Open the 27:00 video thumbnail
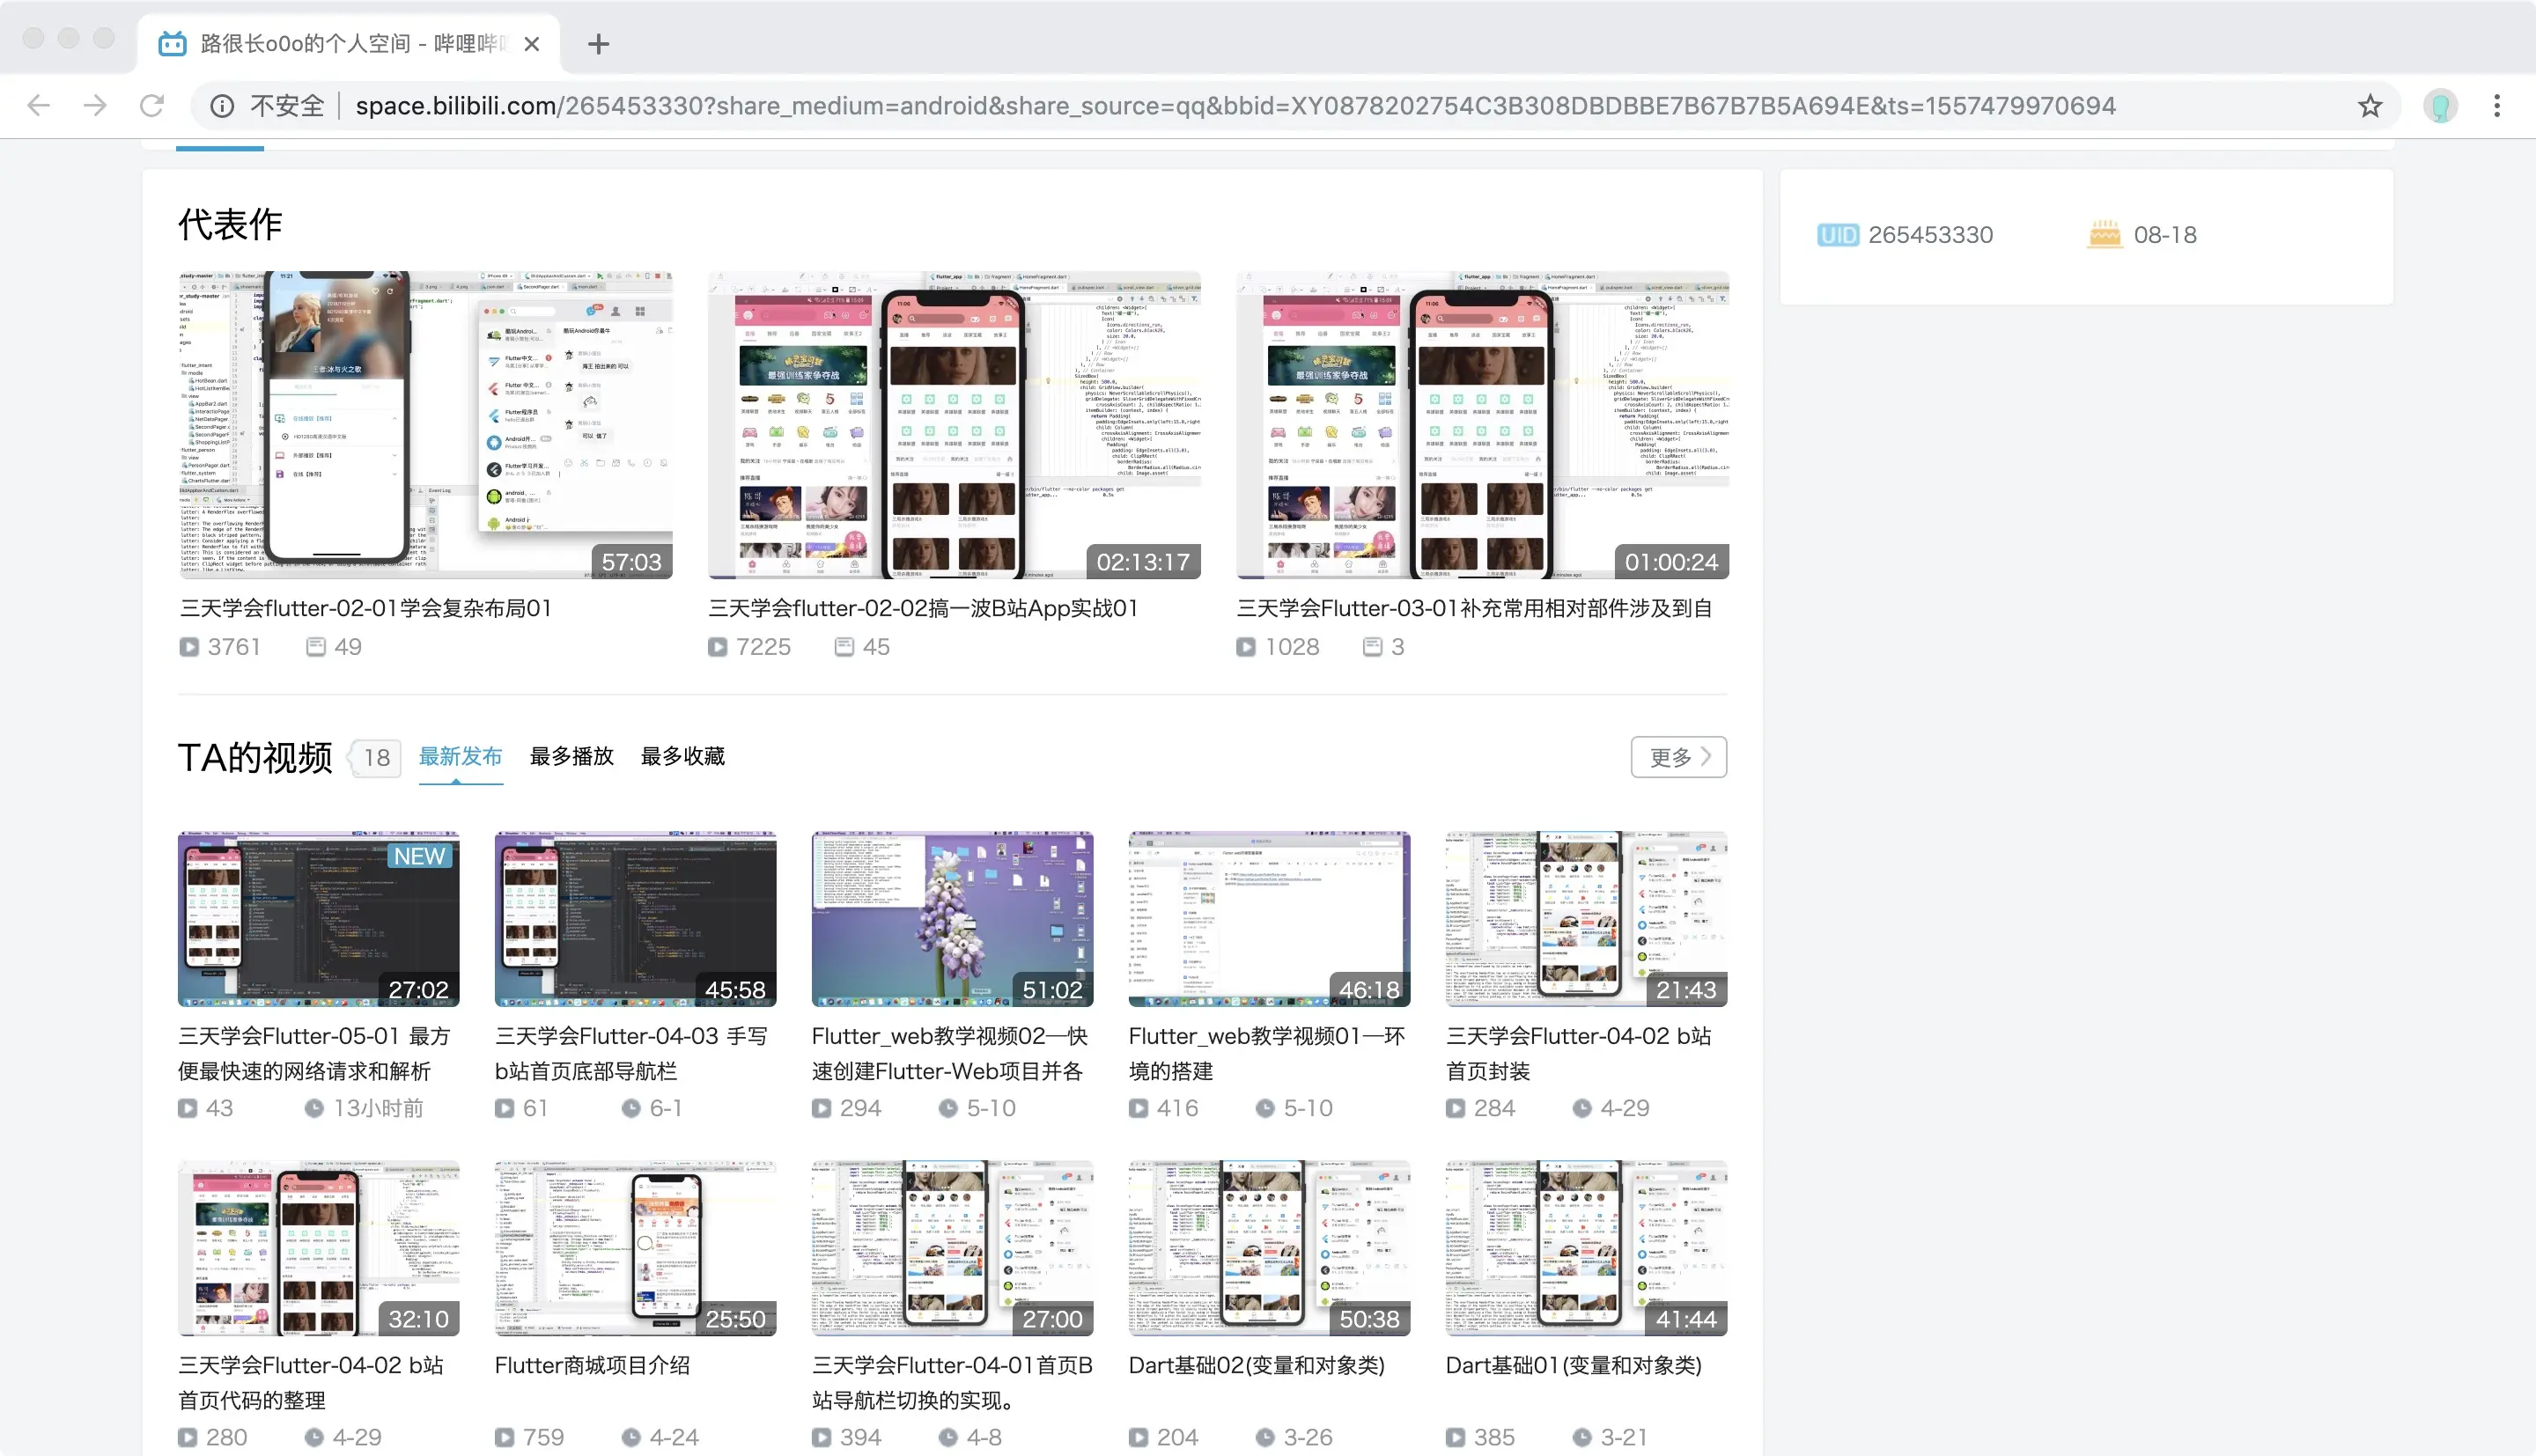The image size is (2536, 1456). click(x=952, y=1248)
